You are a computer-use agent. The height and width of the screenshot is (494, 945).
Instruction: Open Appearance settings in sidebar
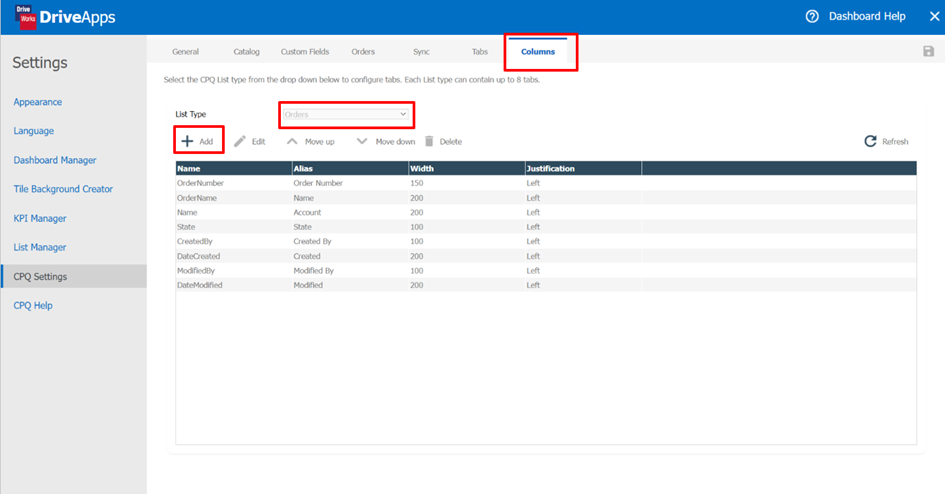coord(37,102)
